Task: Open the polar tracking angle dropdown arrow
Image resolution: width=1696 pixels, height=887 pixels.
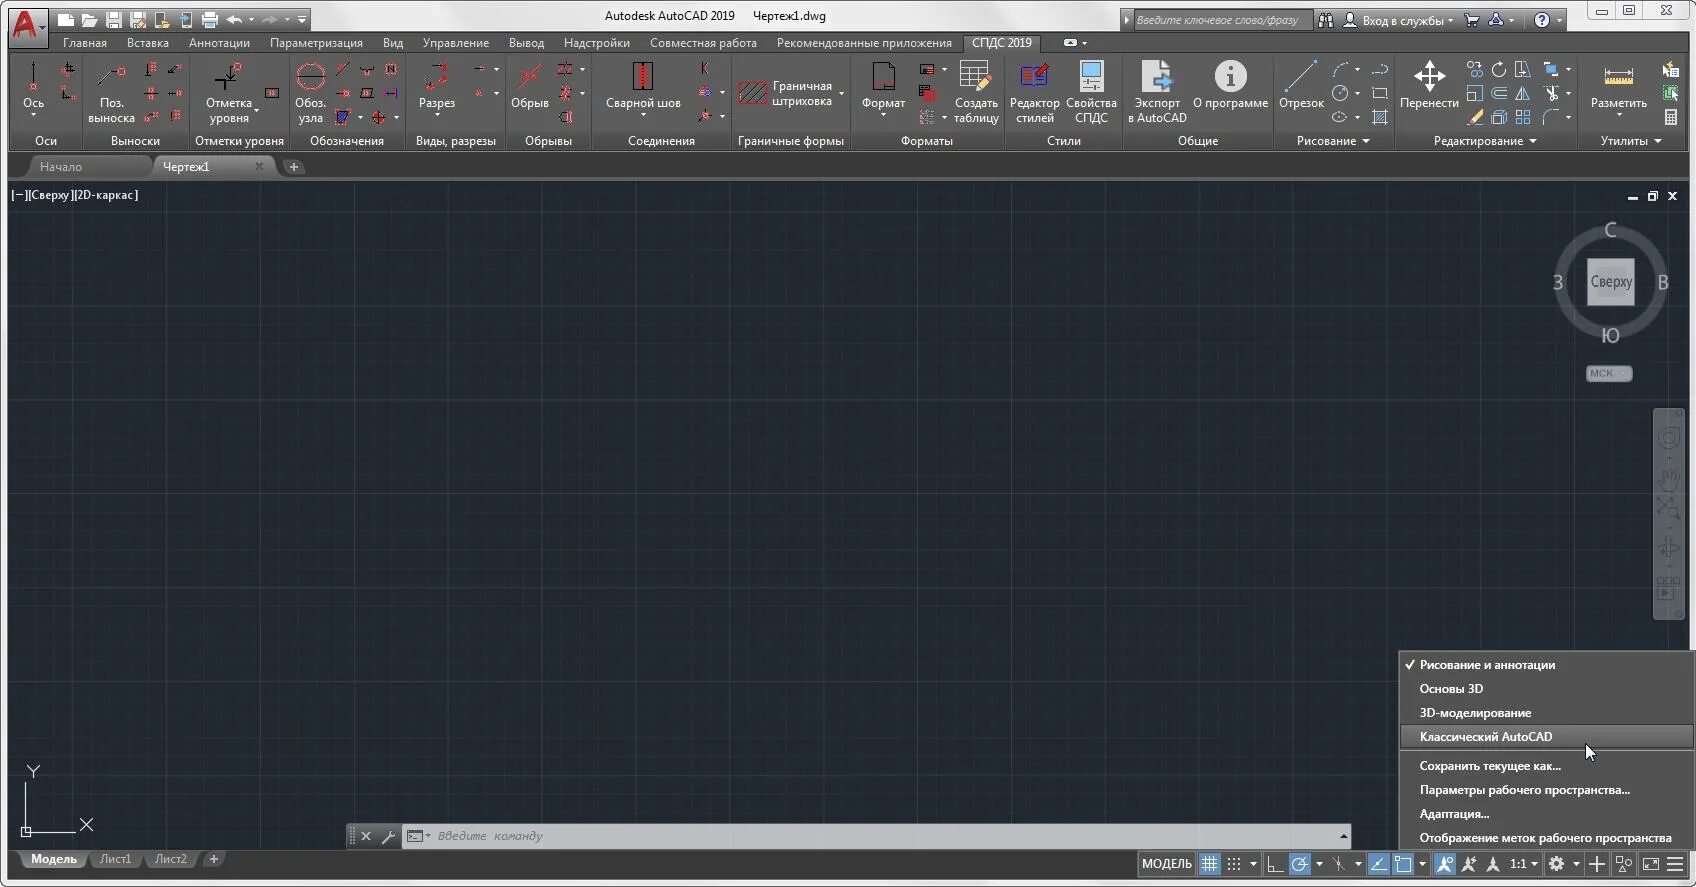Action: [x=1319, y=864]
